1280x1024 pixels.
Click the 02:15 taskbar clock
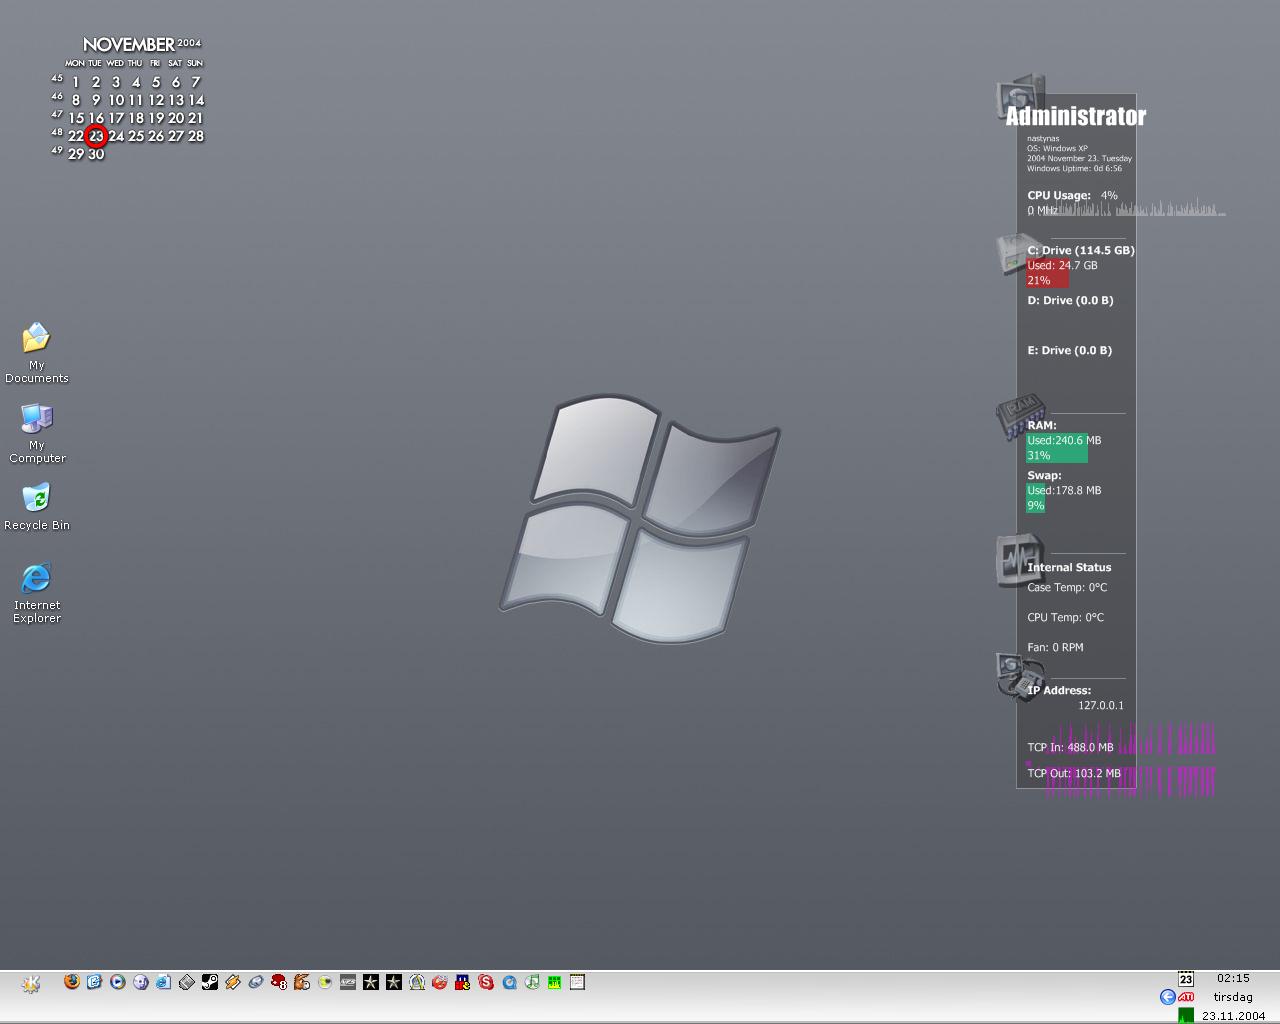pos(1233,978)
